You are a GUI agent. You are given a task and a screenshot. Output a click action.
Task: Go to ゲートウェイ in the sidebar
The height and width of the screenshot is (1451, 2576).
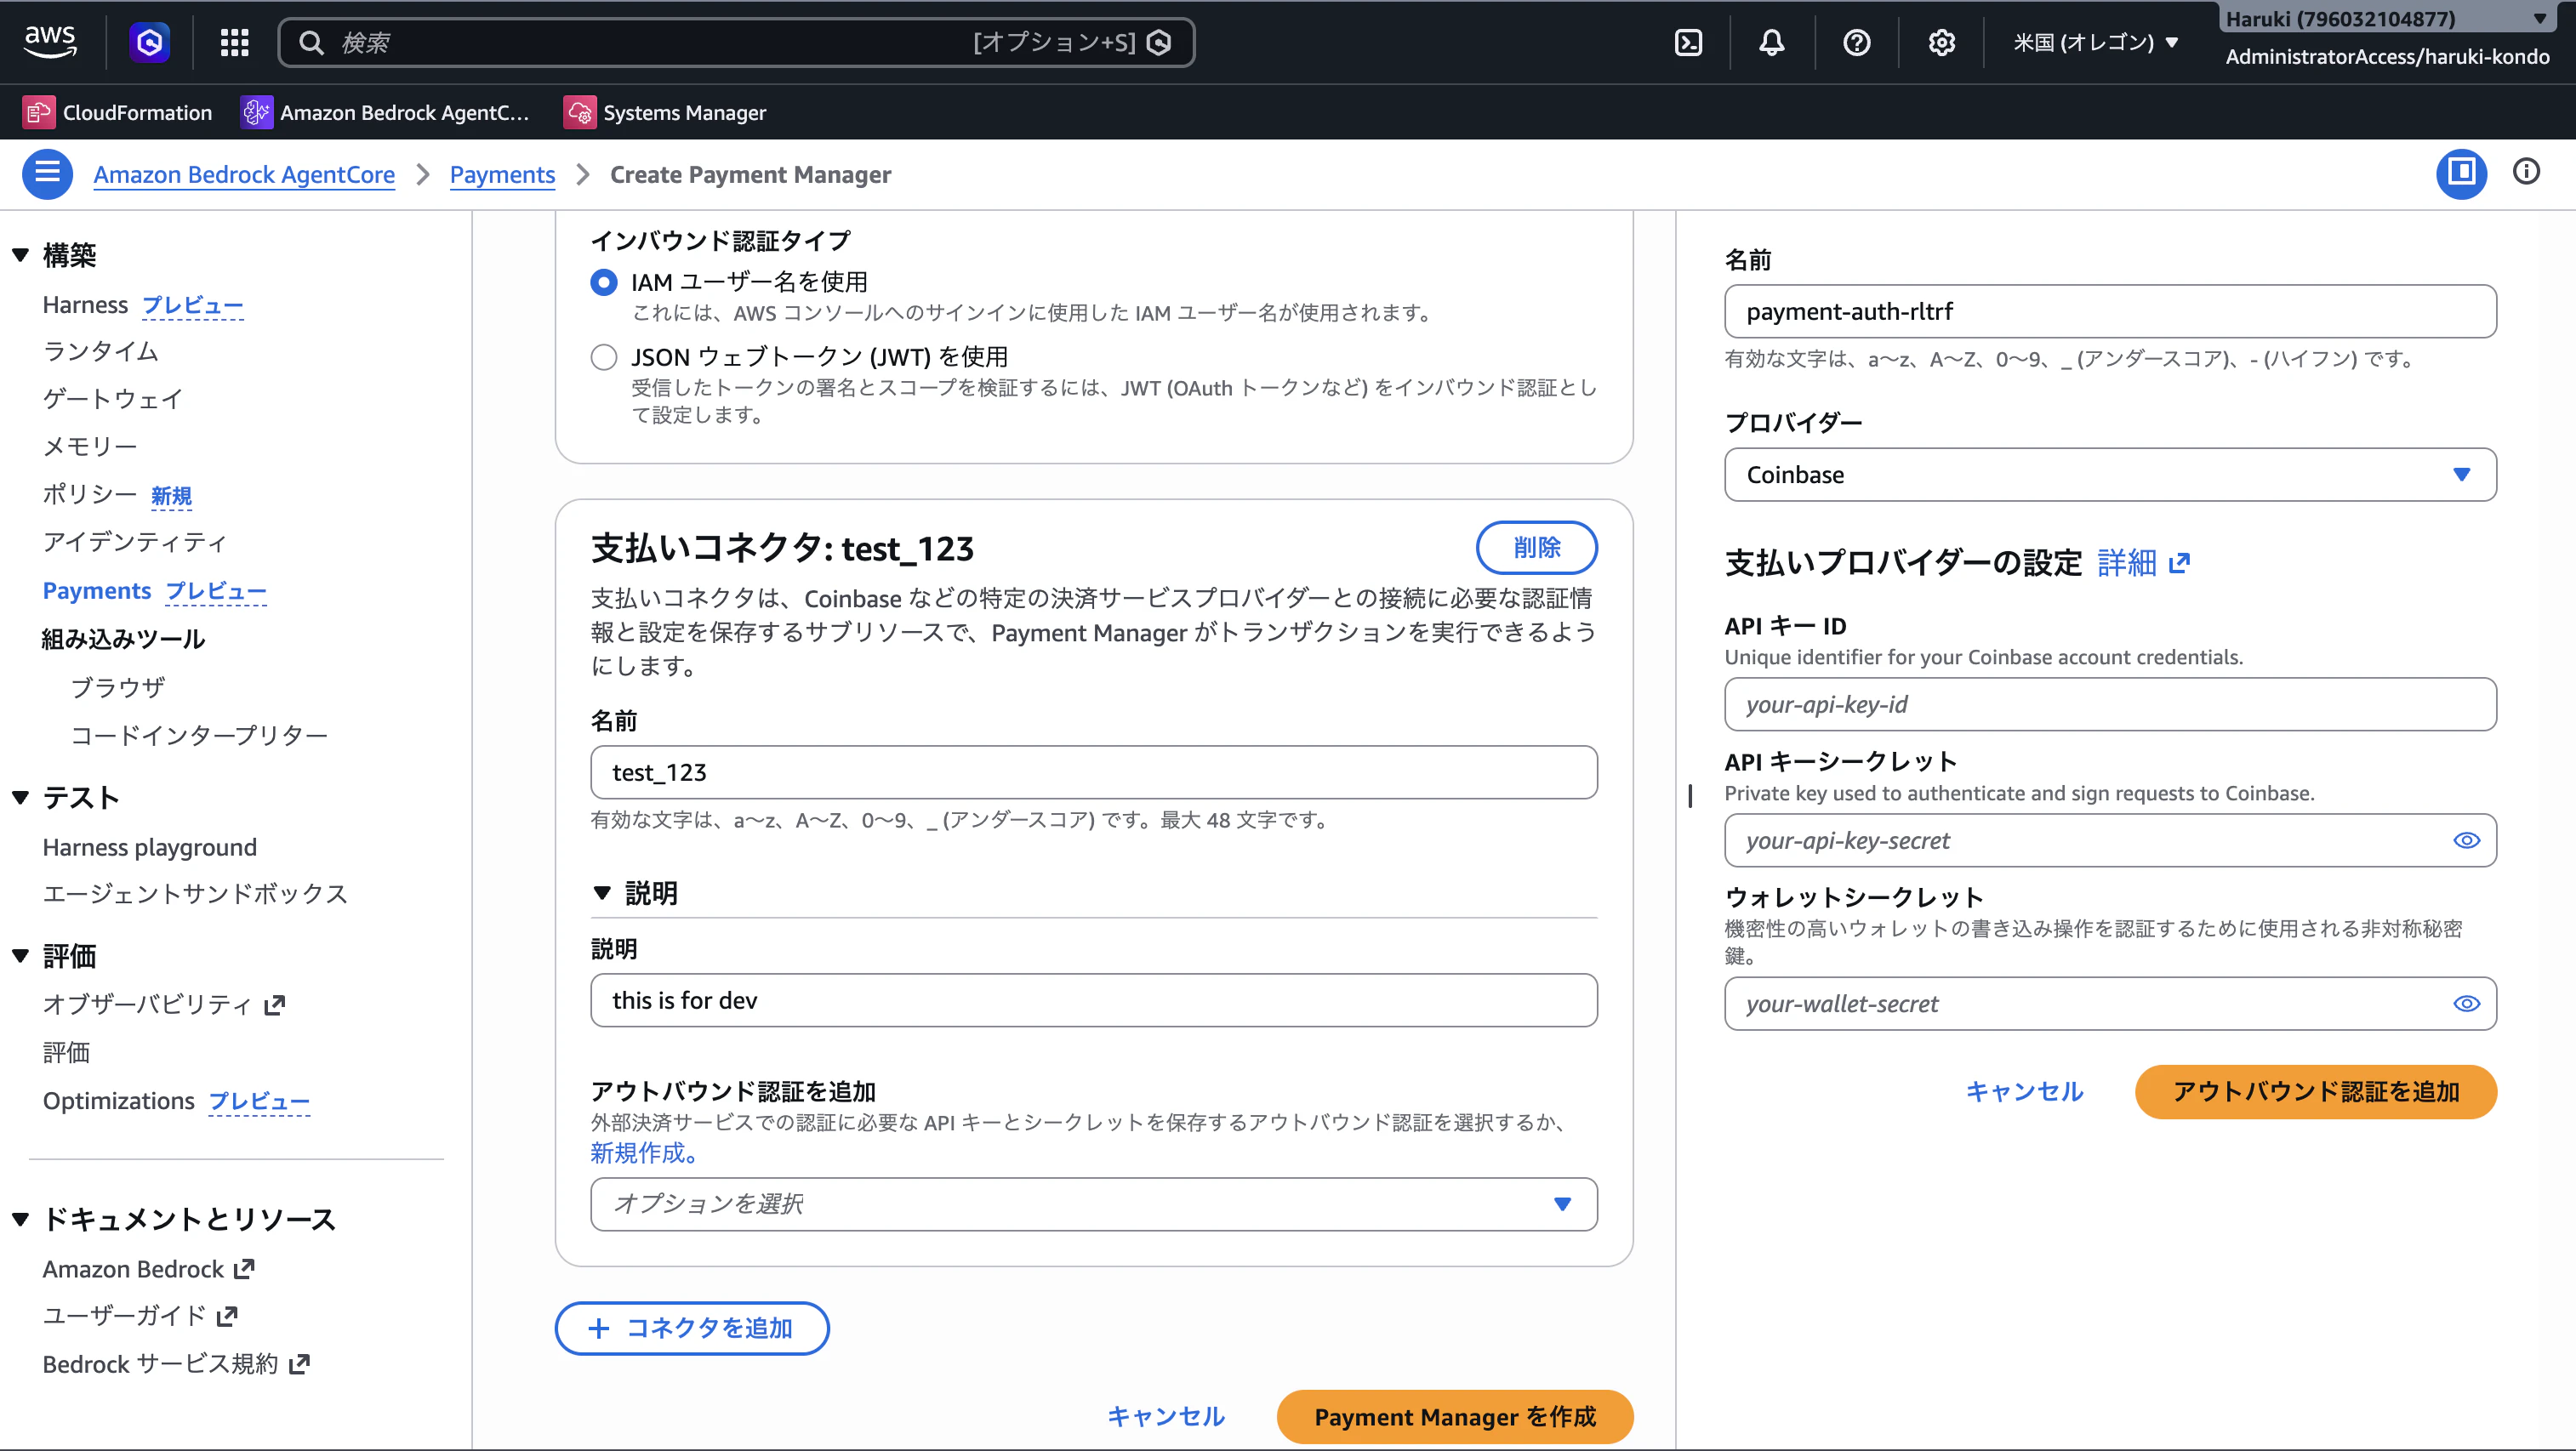(x=112, y=399)
